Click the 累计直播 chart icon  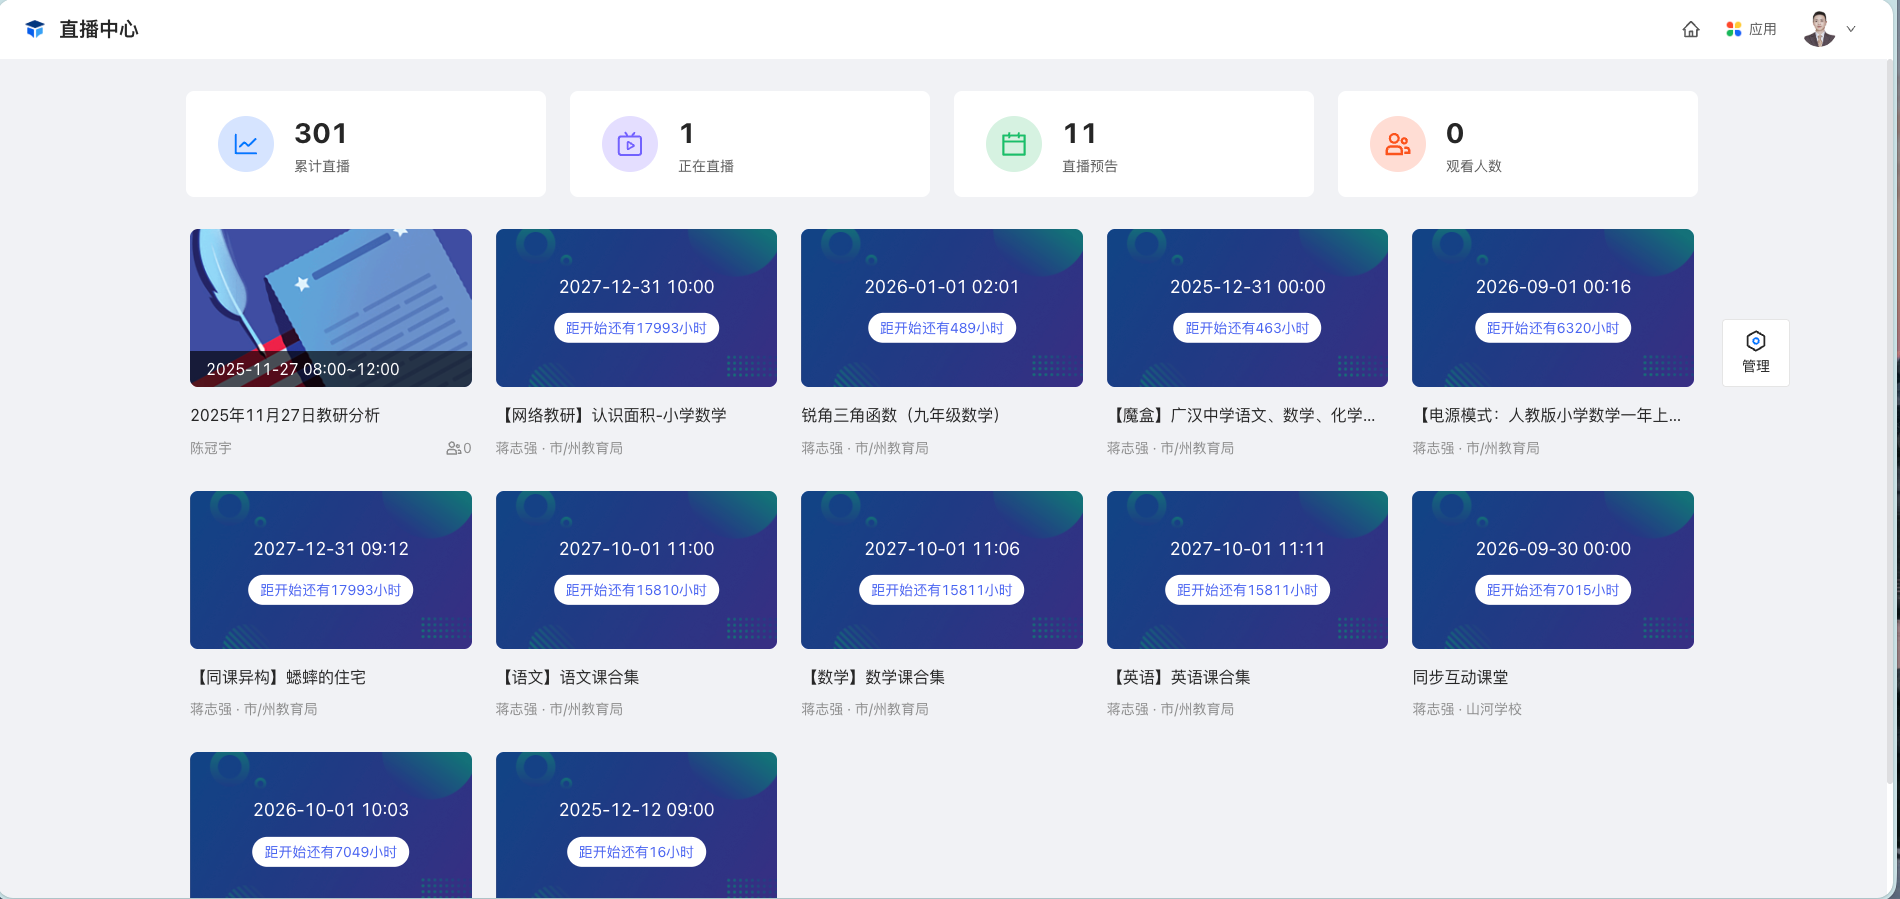point(246,145)
